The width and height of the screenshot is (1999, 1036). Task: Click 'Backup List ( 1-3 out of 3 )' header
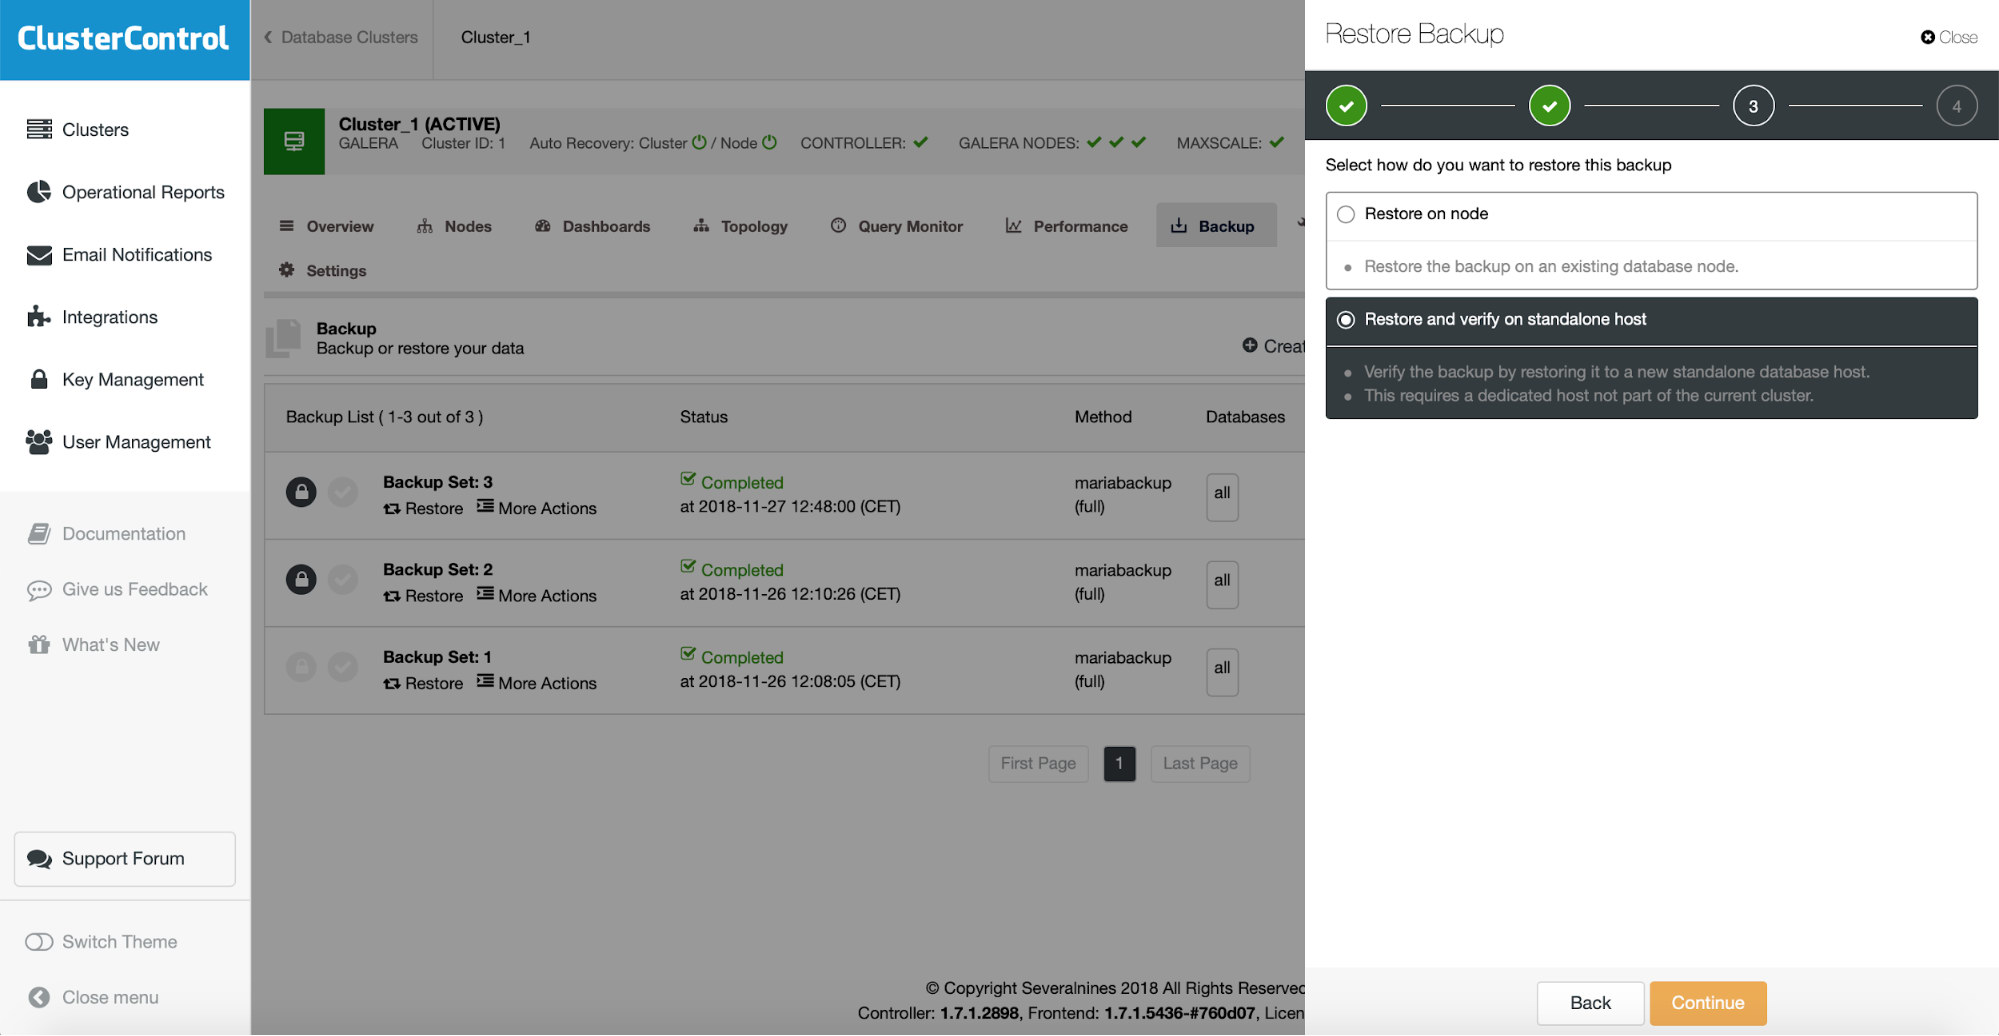pos(385,417)
